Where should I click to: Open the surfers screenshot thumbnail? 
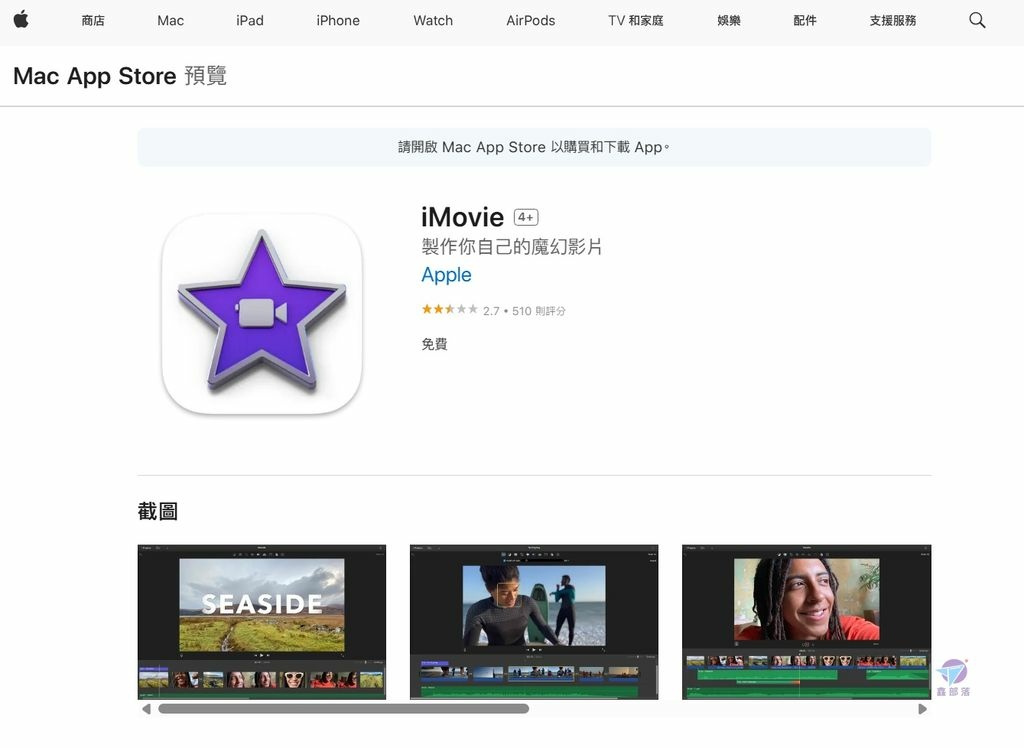pyautogui.click(x=534, y=622)
